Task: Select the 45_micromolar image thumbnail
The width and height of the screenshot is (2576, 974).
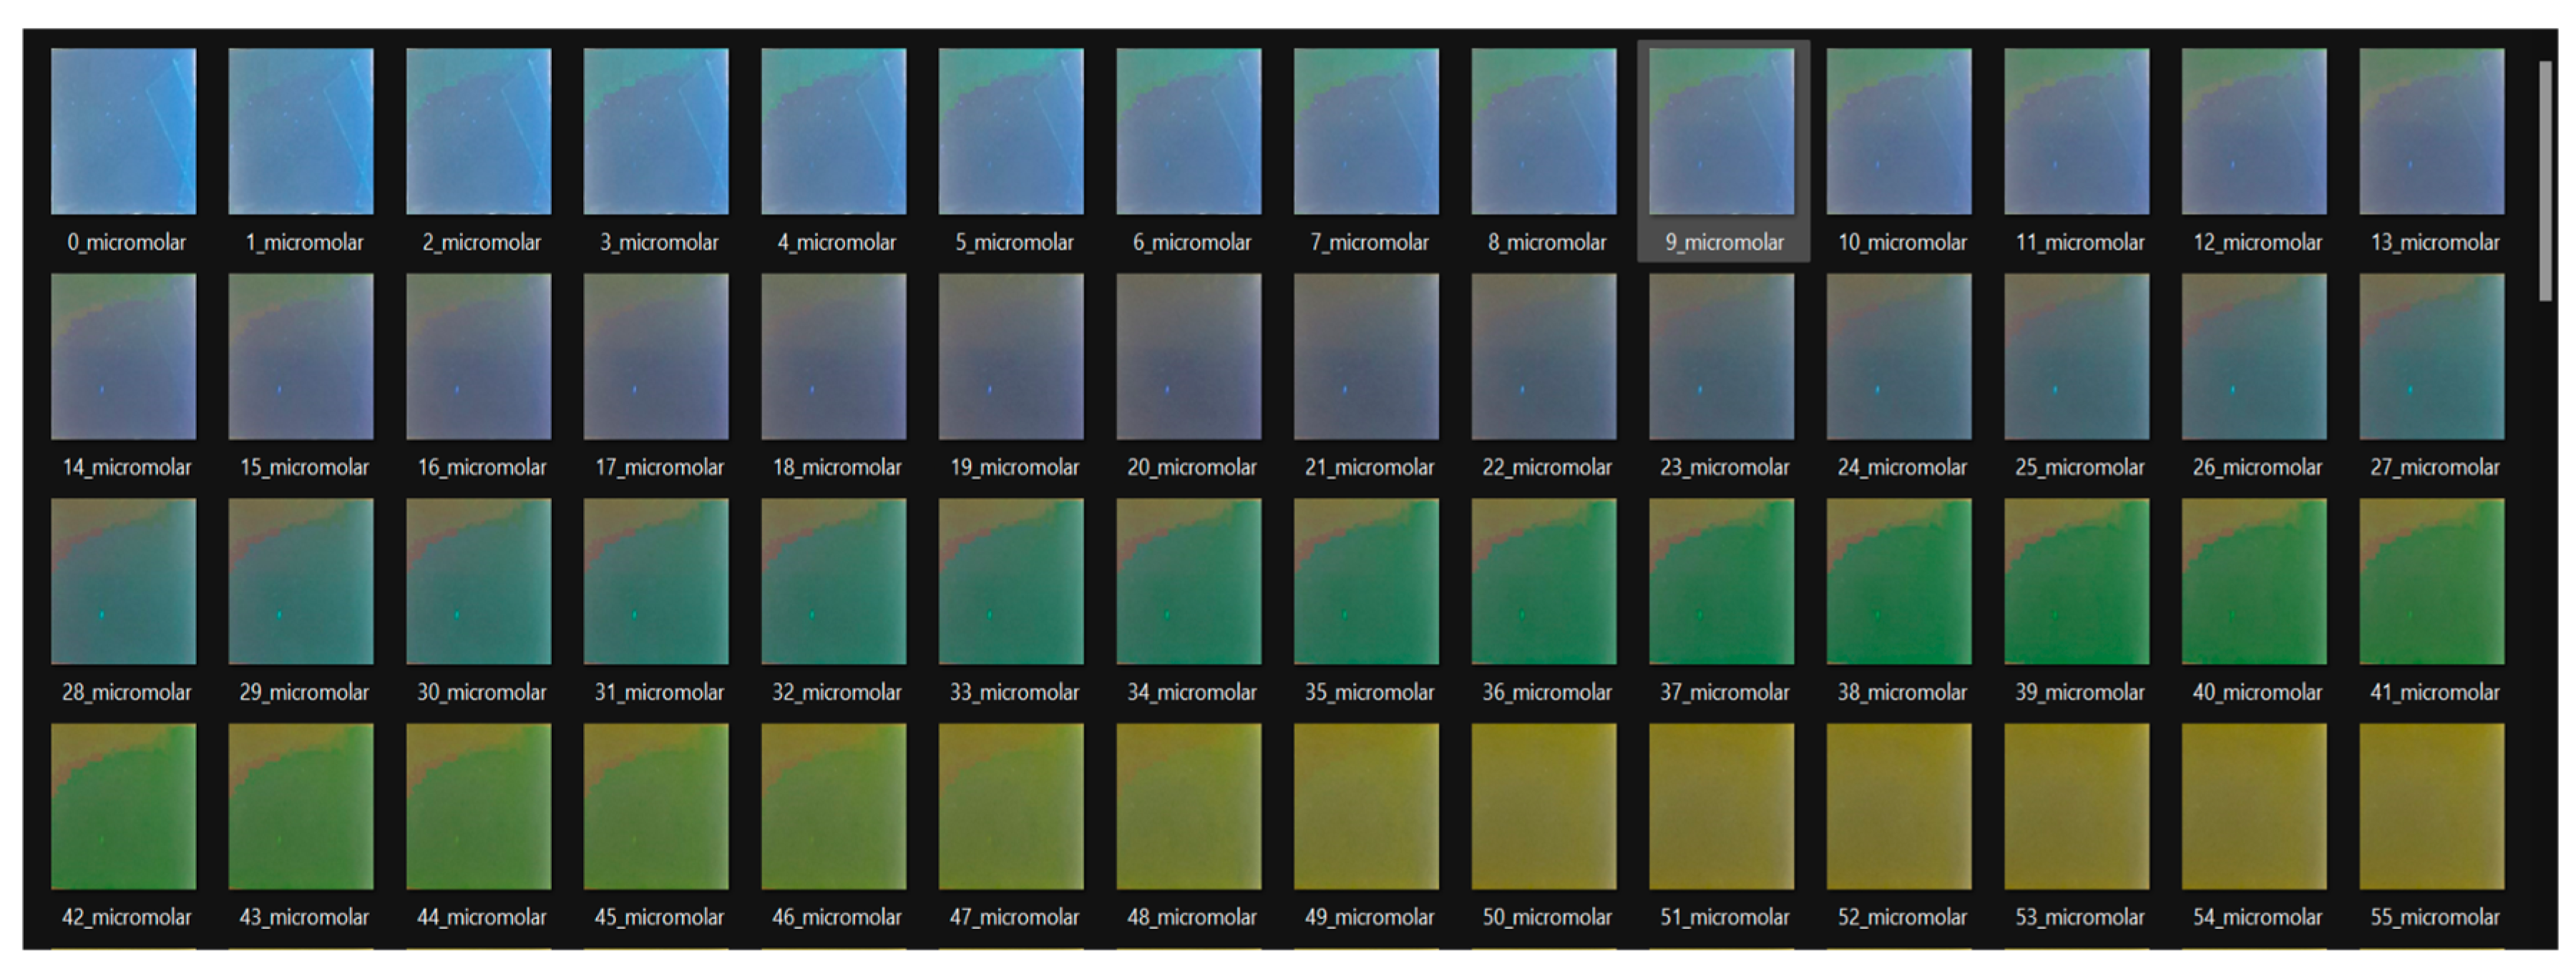Action: click(x=656, y=806)
